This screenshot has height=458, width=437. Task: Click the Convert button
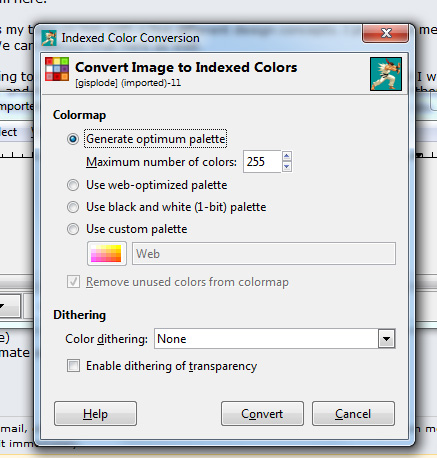pyautogui.click(x=262, y=414)
